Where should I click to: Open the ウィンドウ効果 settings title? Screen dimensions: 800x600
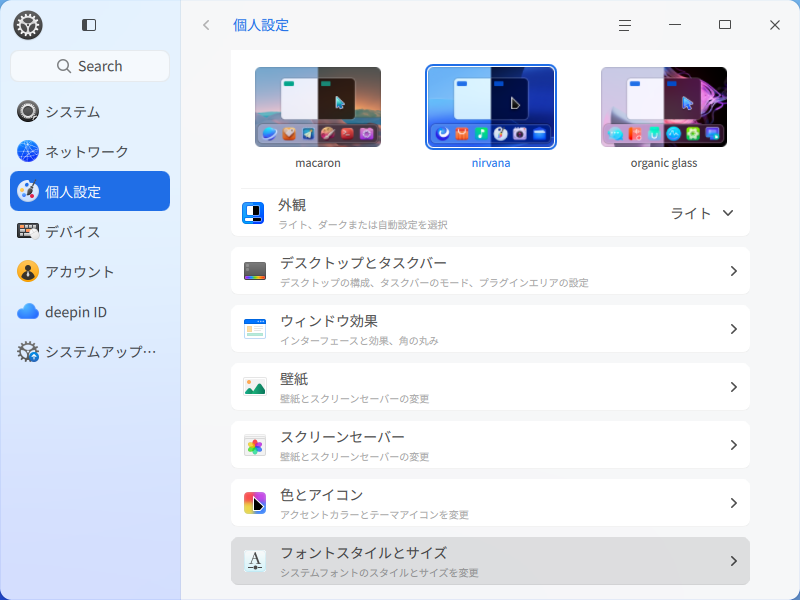pos(329,321)
